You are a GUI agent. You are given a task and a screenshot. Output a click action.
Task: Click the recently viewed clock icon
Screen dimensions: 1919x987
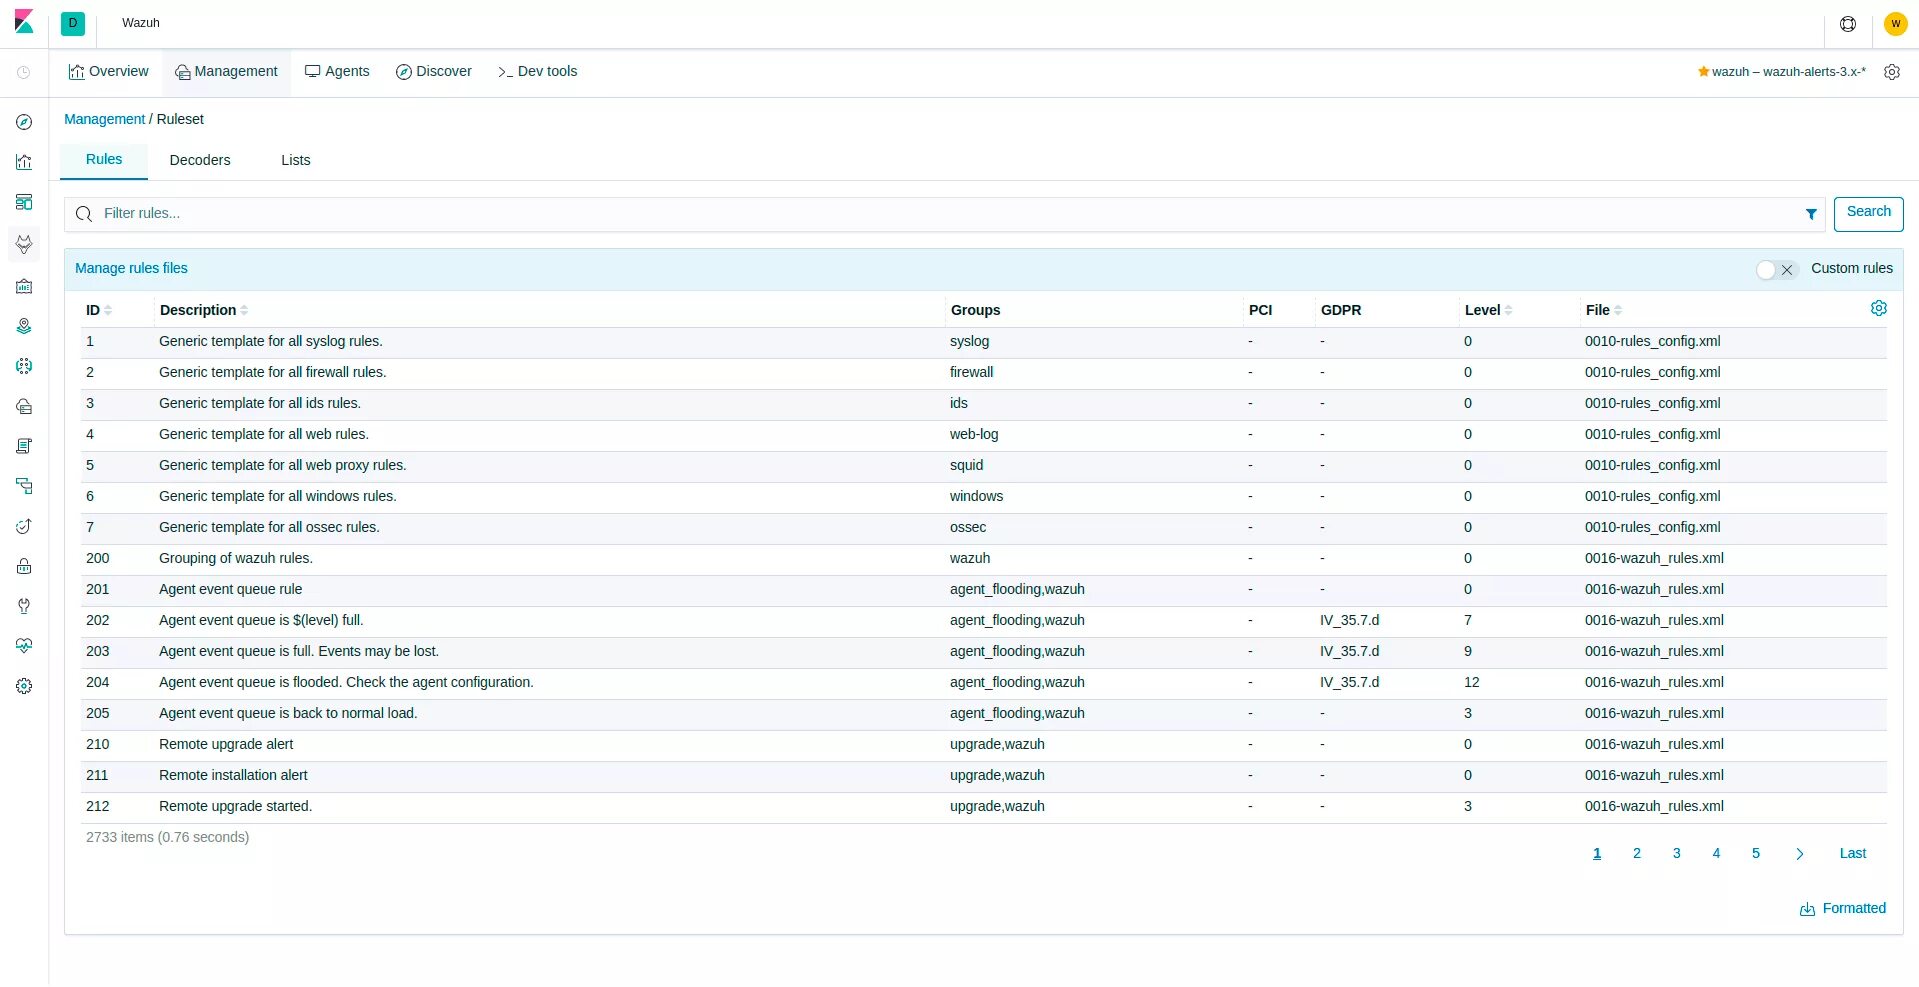coord(24,72)
